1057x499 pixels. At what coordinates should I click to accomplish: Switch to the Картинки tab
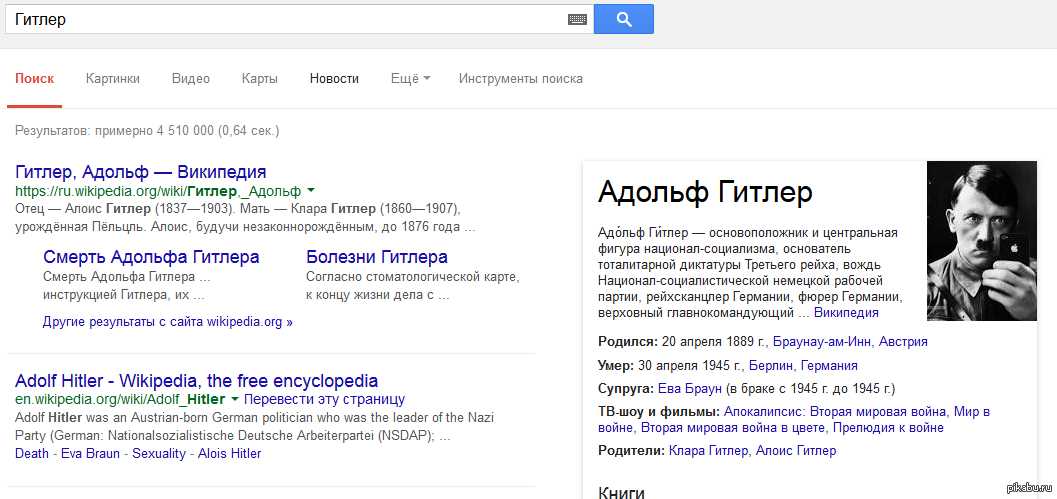point(113,79)
